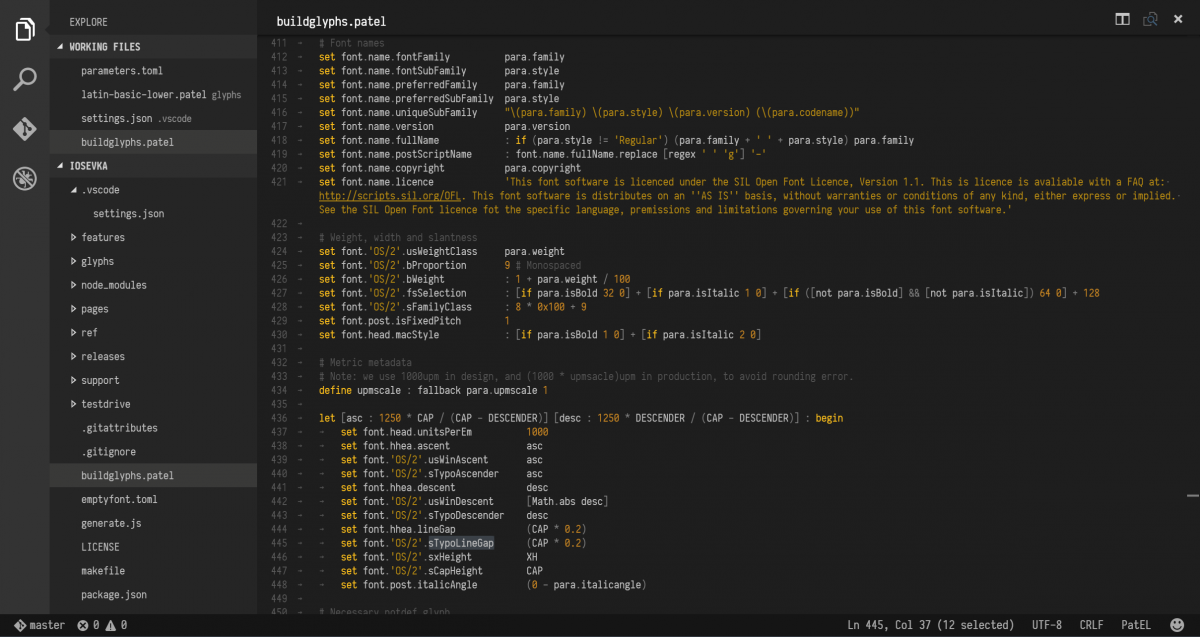Click line number 421 in gutter
This screenshot has height=637, width=1200.
pyautogui.click(x=278, y=182)
